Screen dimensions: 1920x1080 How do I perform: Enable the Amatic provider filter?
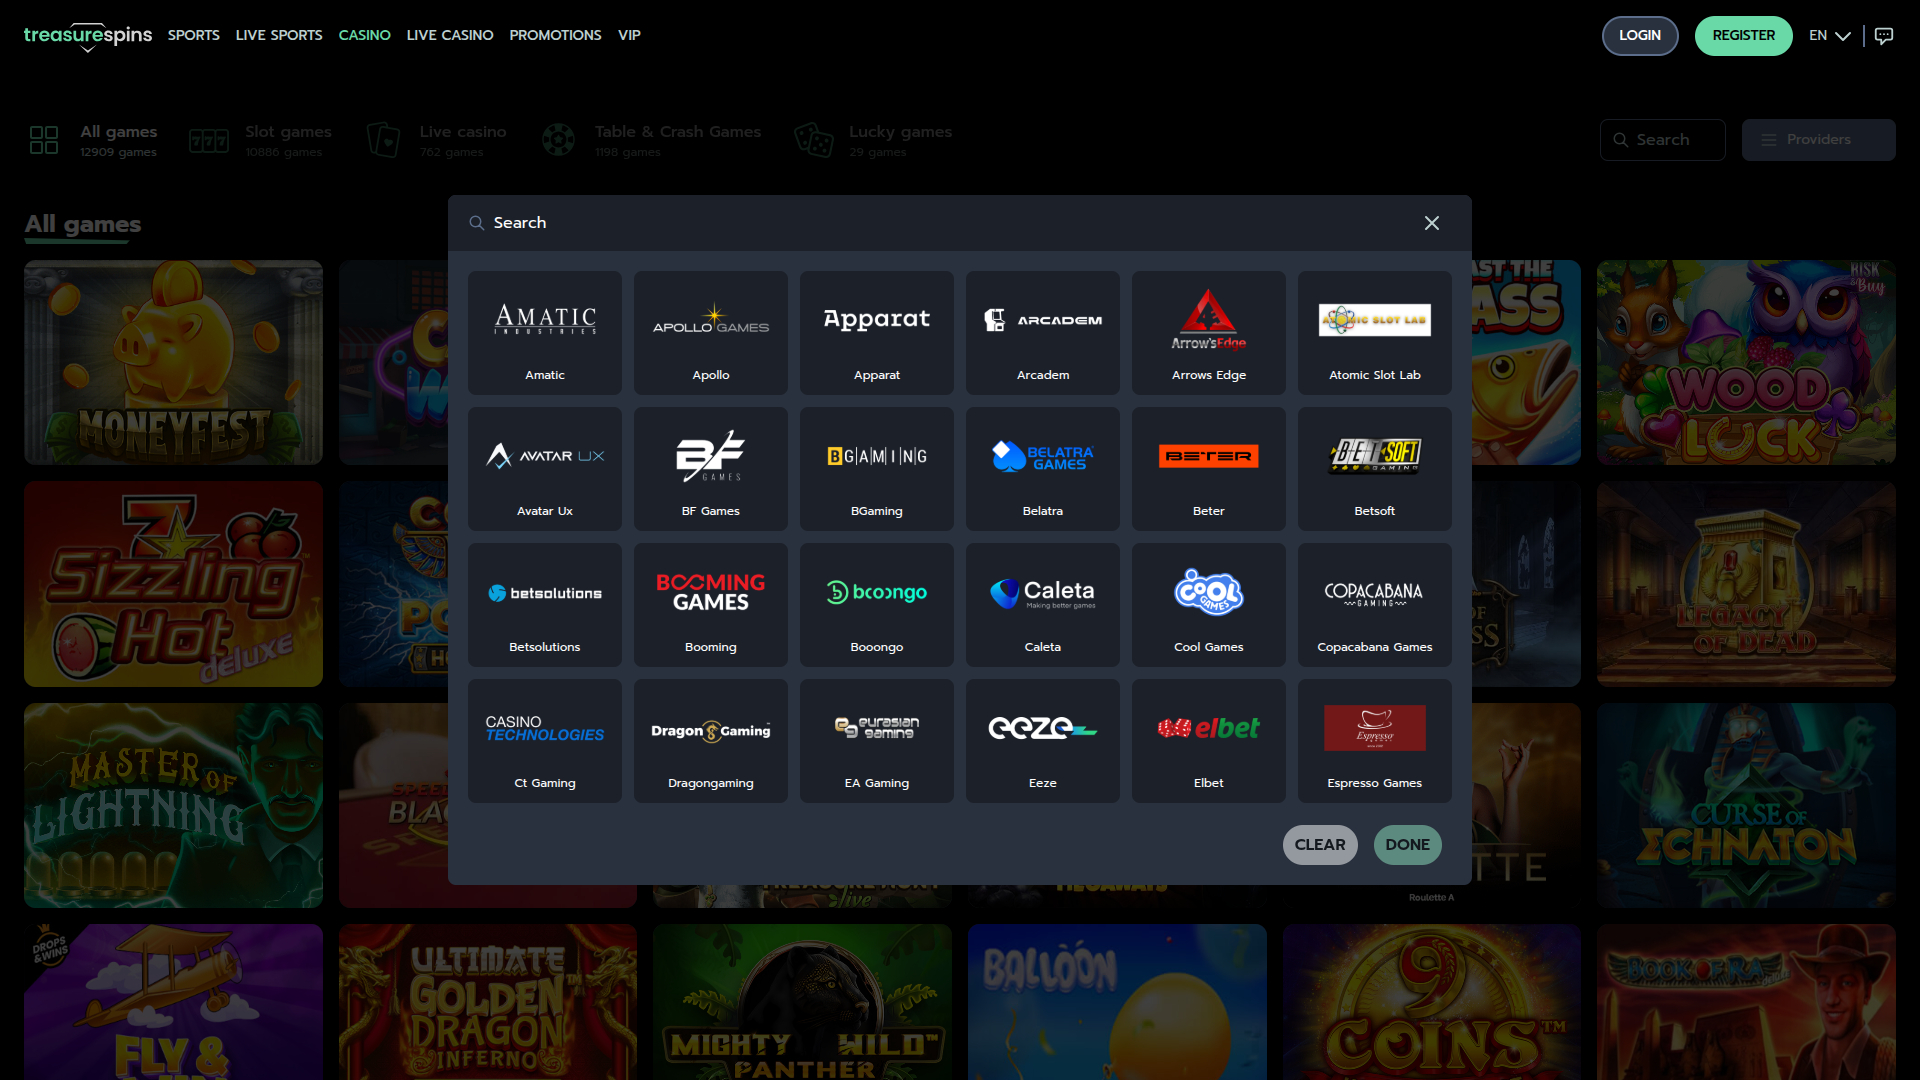544,332
